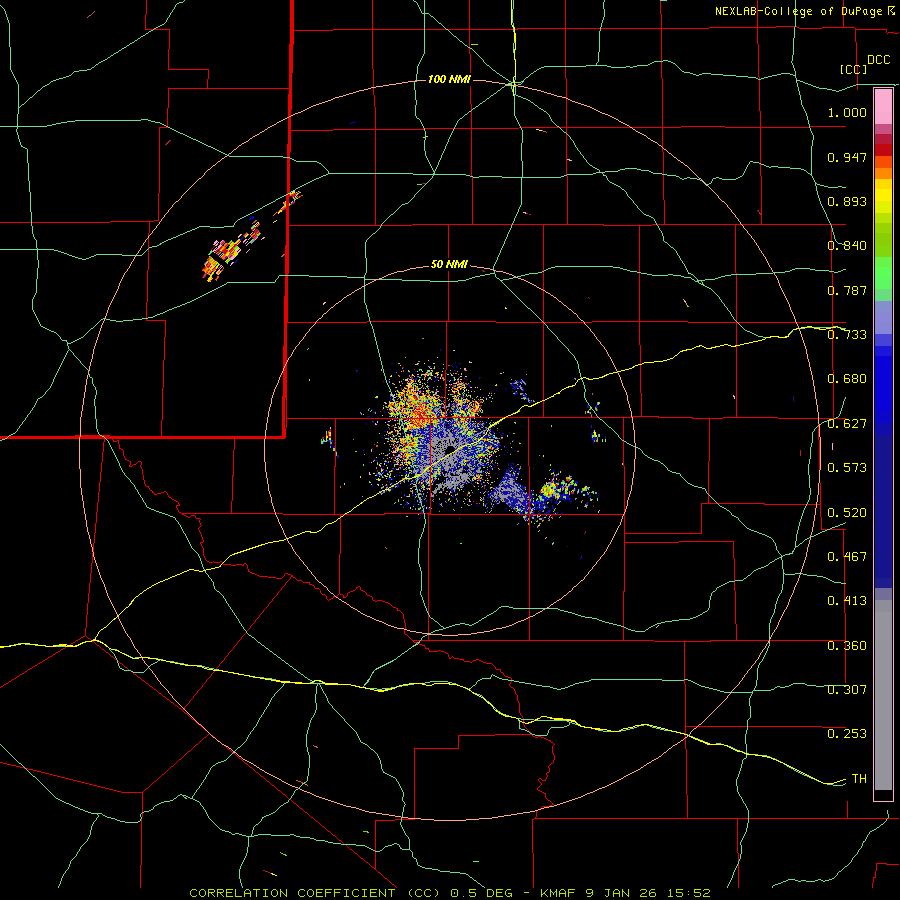
Task: Click the bright green segment of color bar
Action: click(x=883, y=273)
